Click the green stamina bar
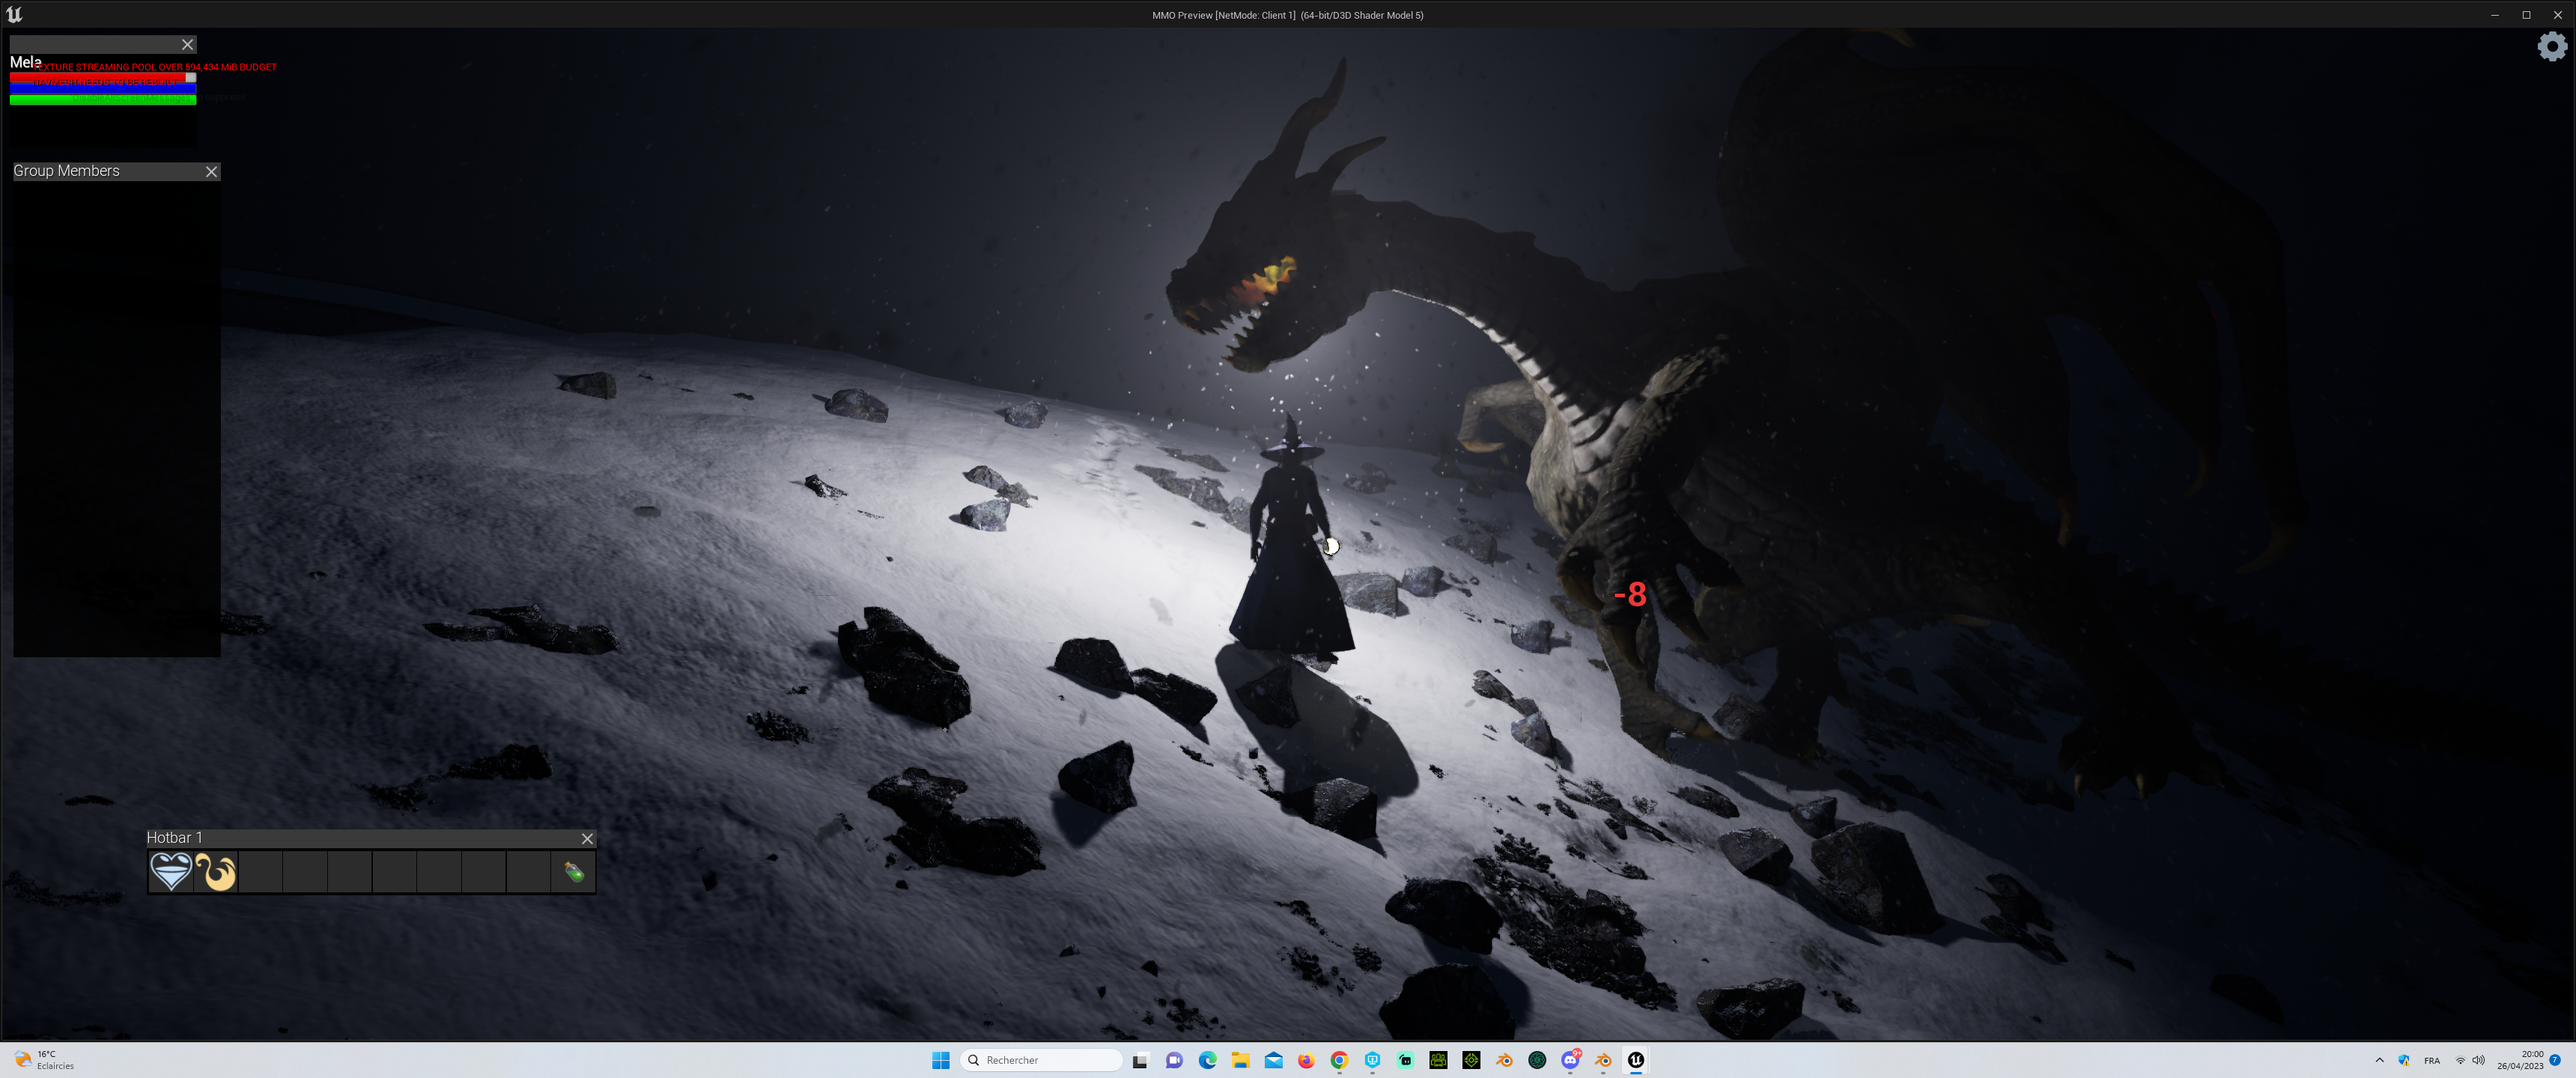2576x1078 pixels. [103, 99]
